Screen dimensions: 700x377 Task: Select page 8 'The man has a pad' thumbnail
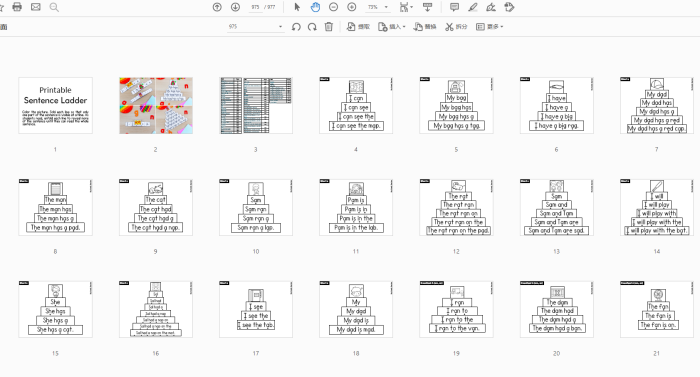point(55,207)
